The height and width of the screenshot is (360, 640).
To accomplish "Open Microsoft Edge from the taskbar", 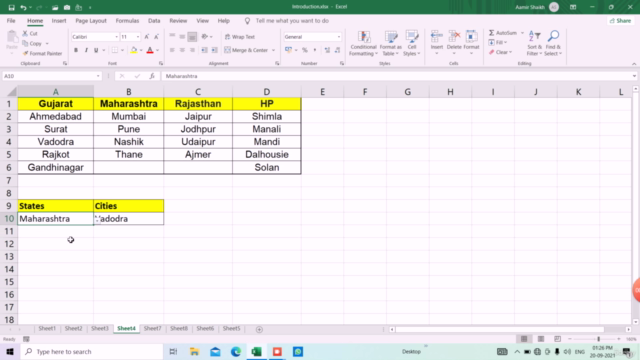I will tap(236, 351).
